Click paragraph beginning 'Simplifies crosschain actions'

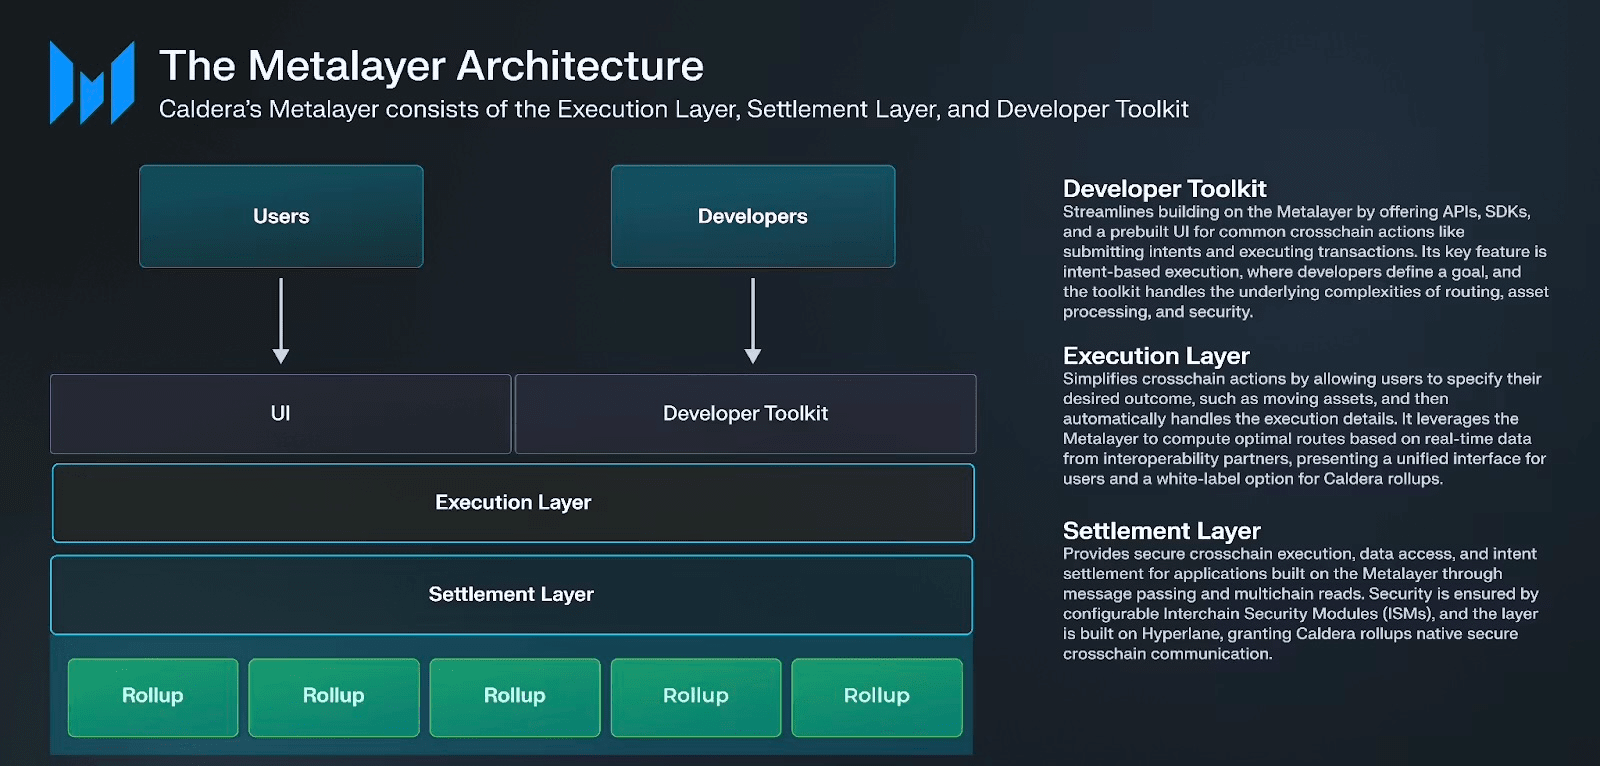point(1304,429)
